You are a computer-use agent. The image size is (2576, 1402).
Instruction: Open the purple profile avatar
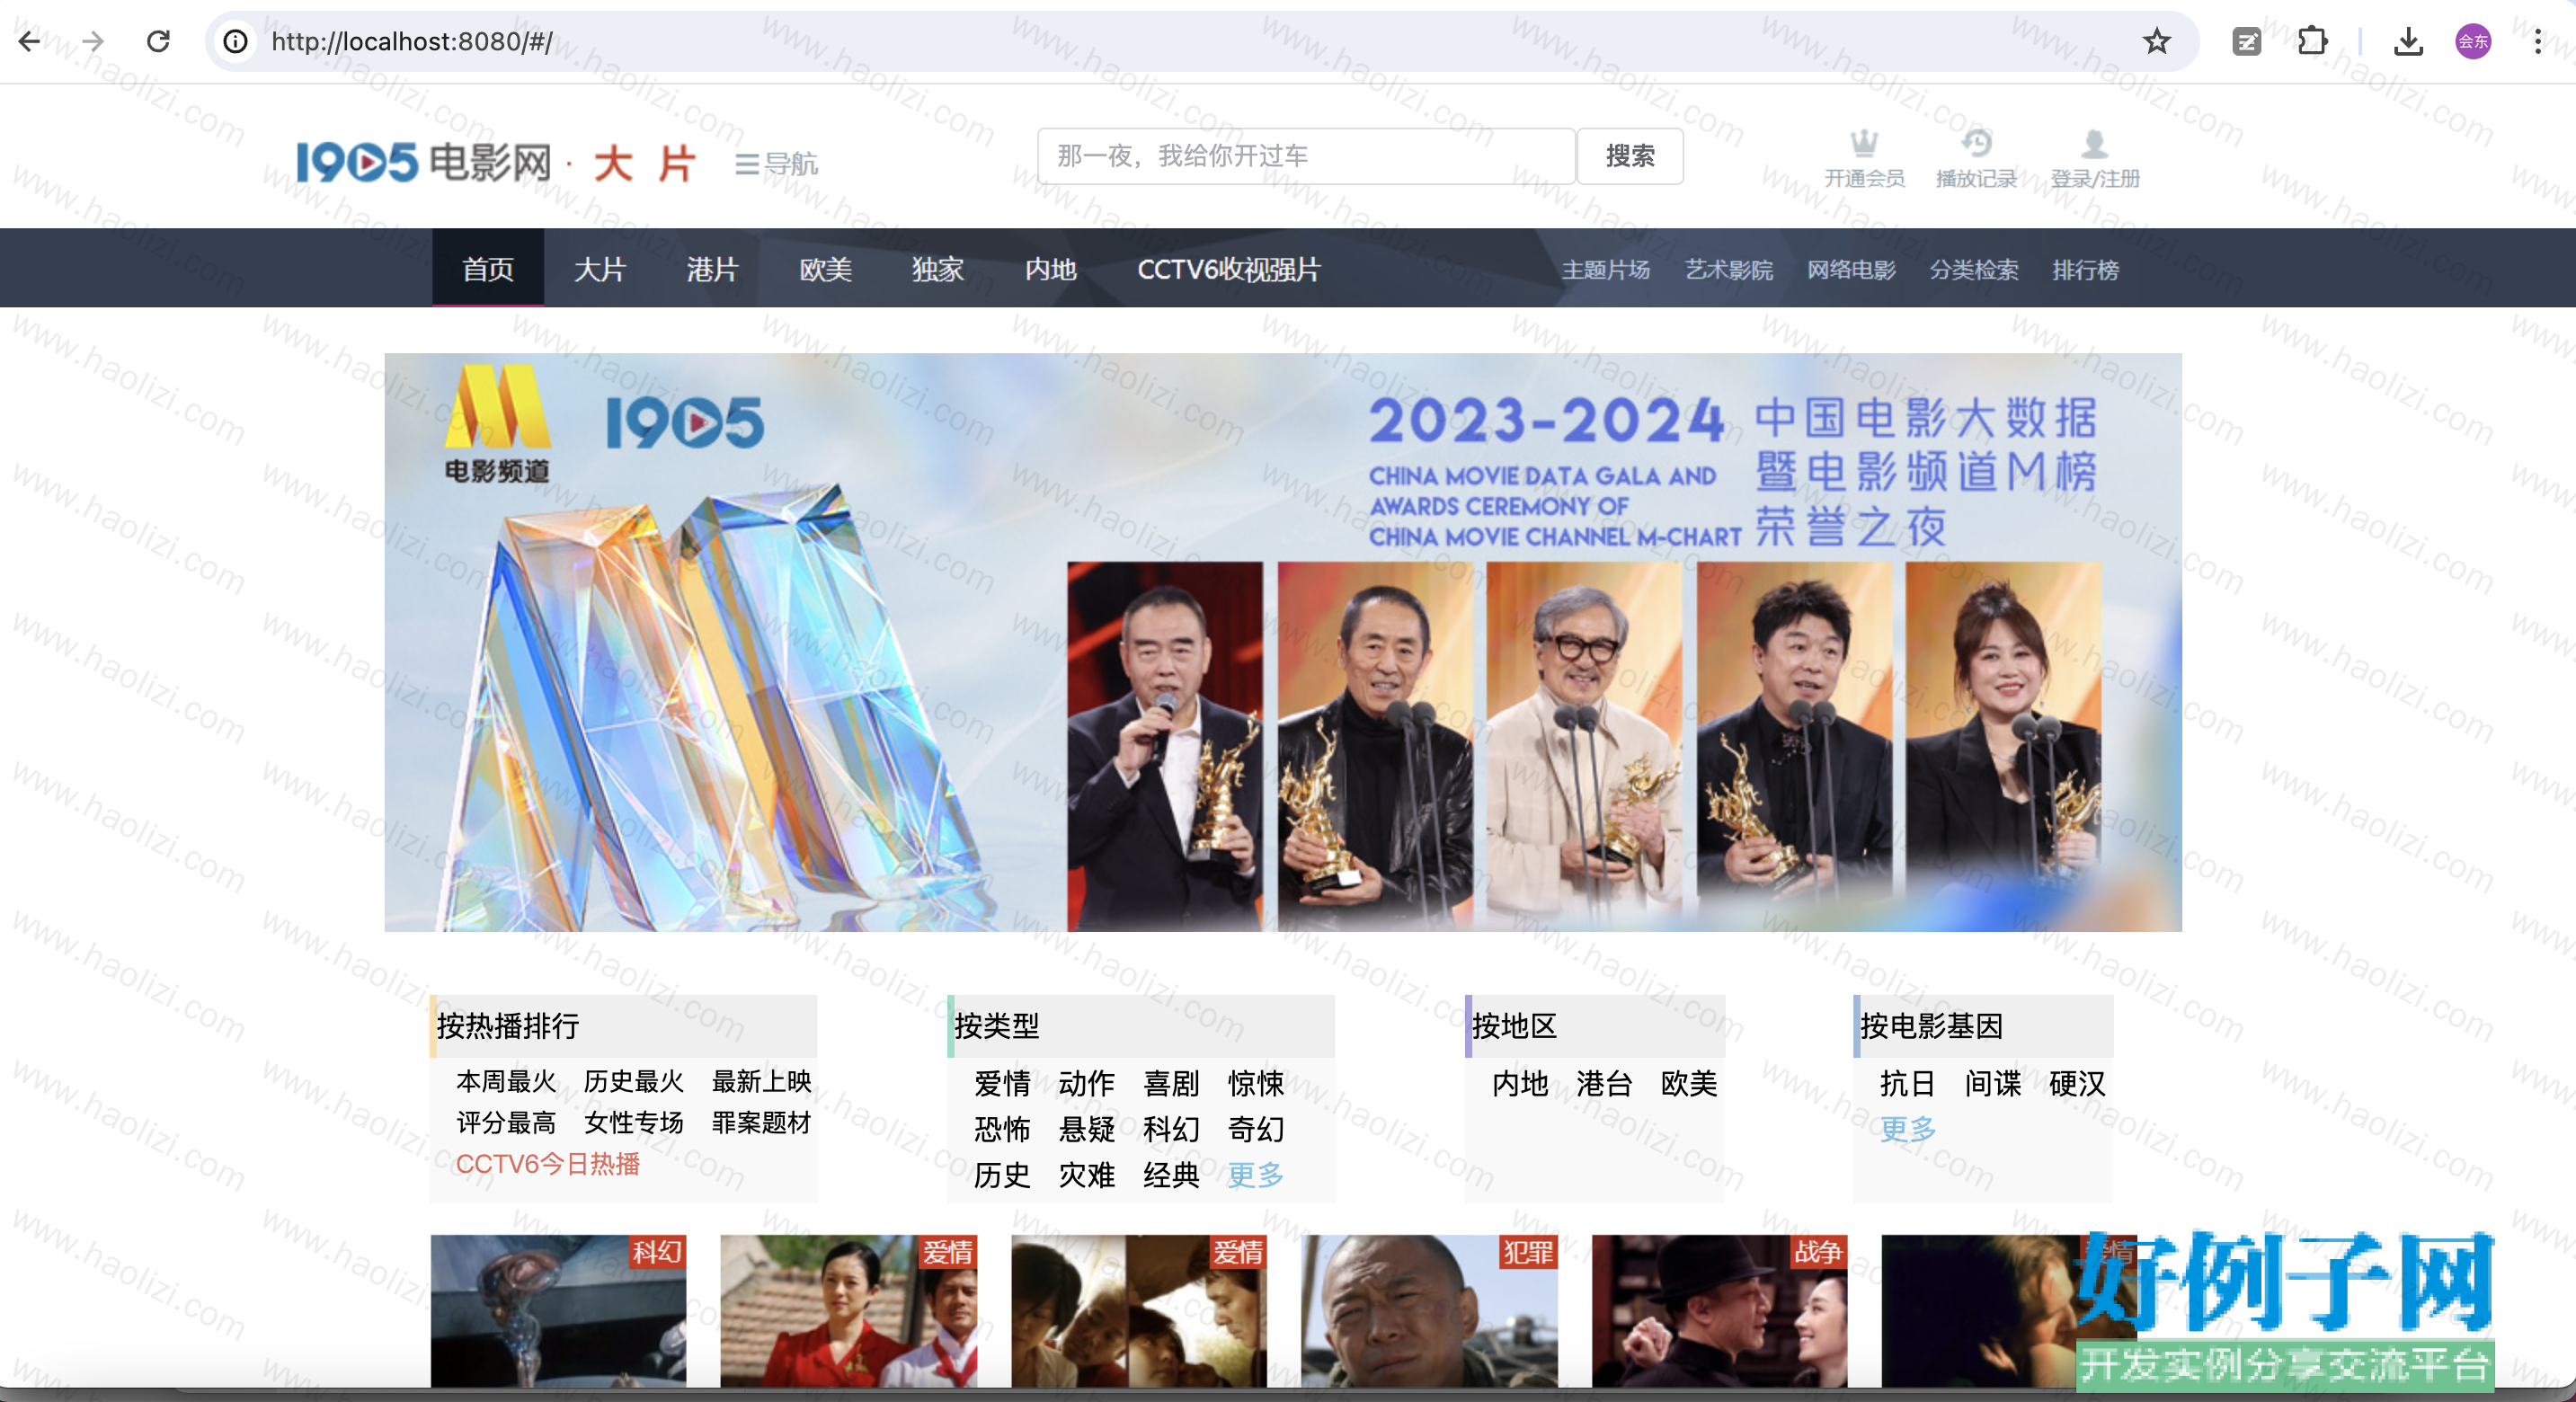click(x=2473, y=41)
